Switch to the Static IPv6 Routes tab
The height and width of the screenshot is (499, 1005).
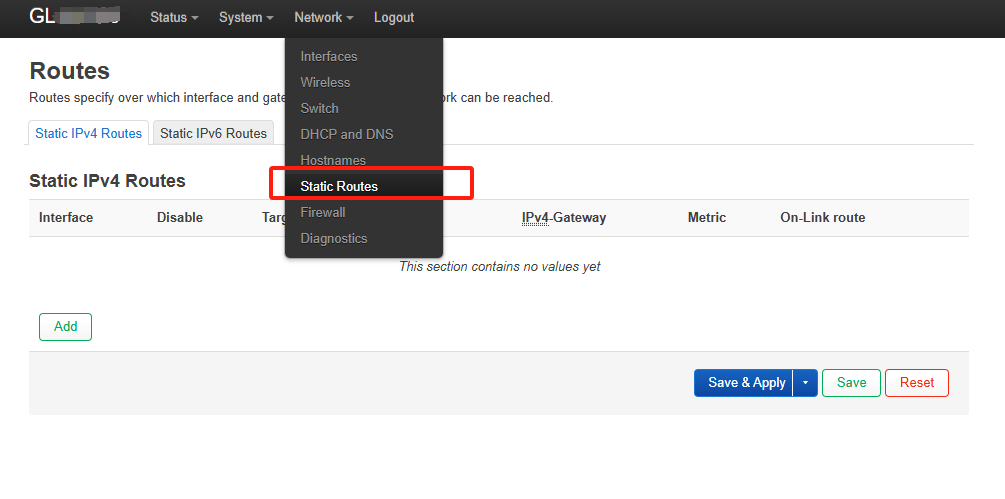pyautogui.click(x=214, y=133)
